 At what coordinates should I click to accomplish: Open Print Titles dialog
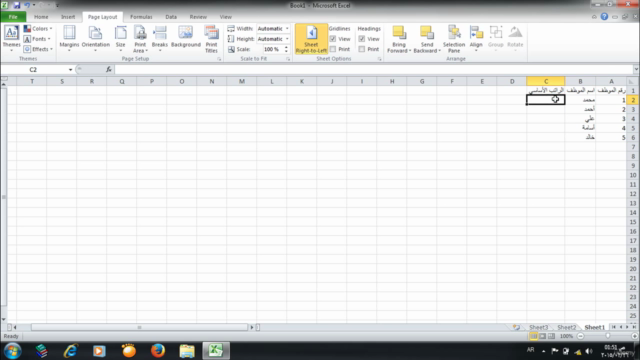pos(211,39)
